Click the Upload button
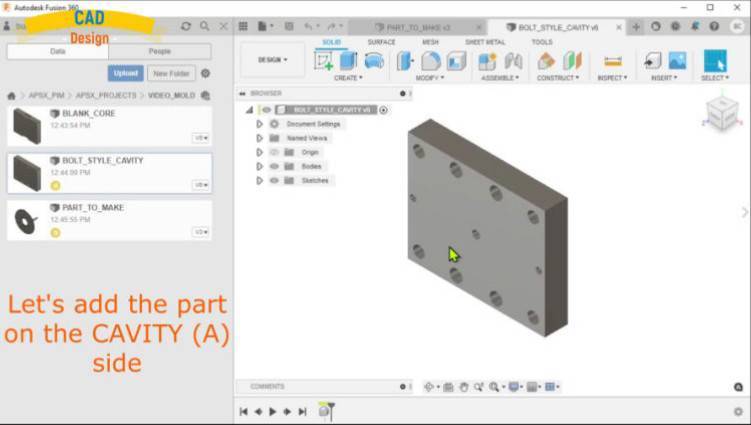751x425 pixels. [x=125, y=73]
